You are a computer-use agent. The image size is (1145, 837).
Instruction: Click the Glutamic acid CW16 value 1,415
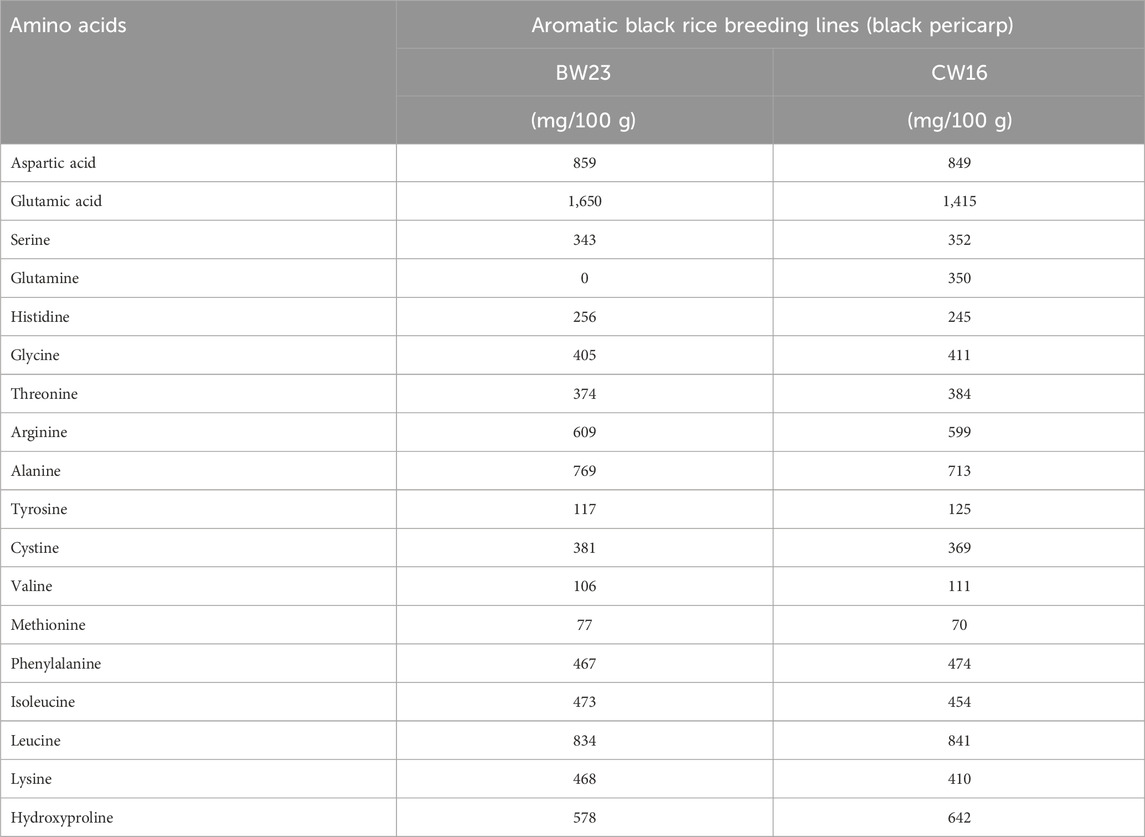point(959,201)
